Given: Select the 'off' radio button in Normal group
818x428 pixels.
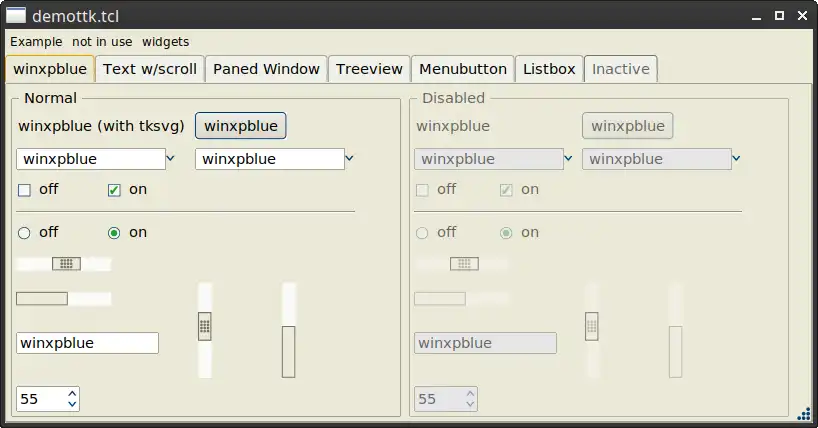Looking at the screenshot, I should 25,233.
